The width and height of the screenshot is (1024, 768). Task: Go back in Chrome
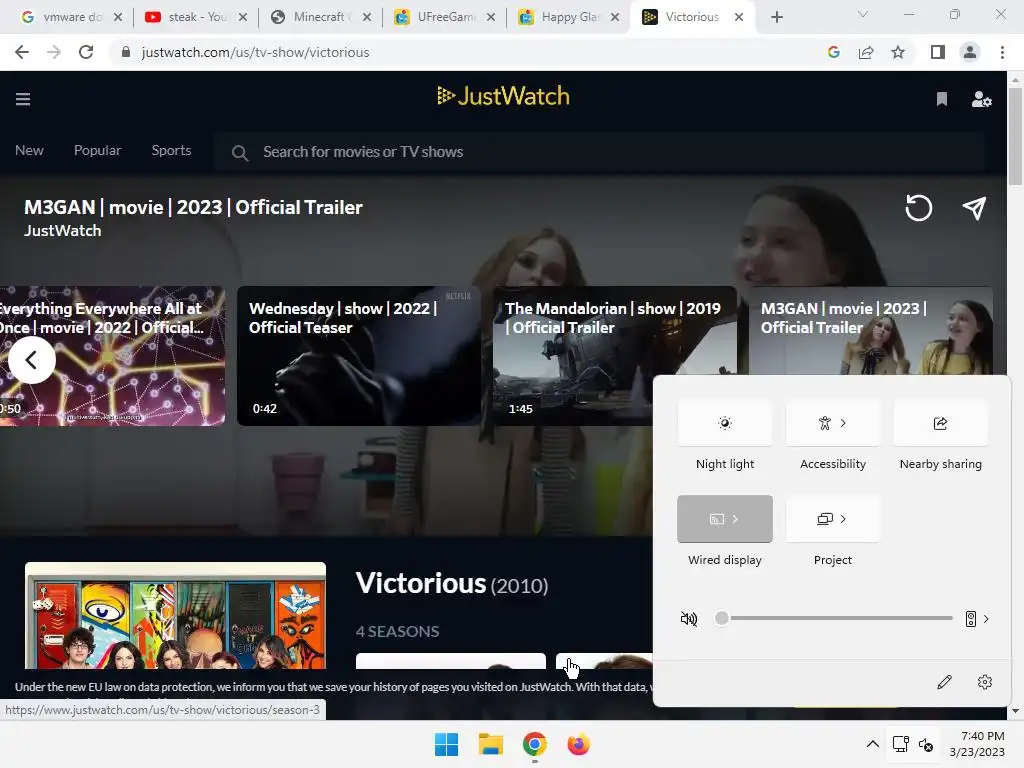22,52
